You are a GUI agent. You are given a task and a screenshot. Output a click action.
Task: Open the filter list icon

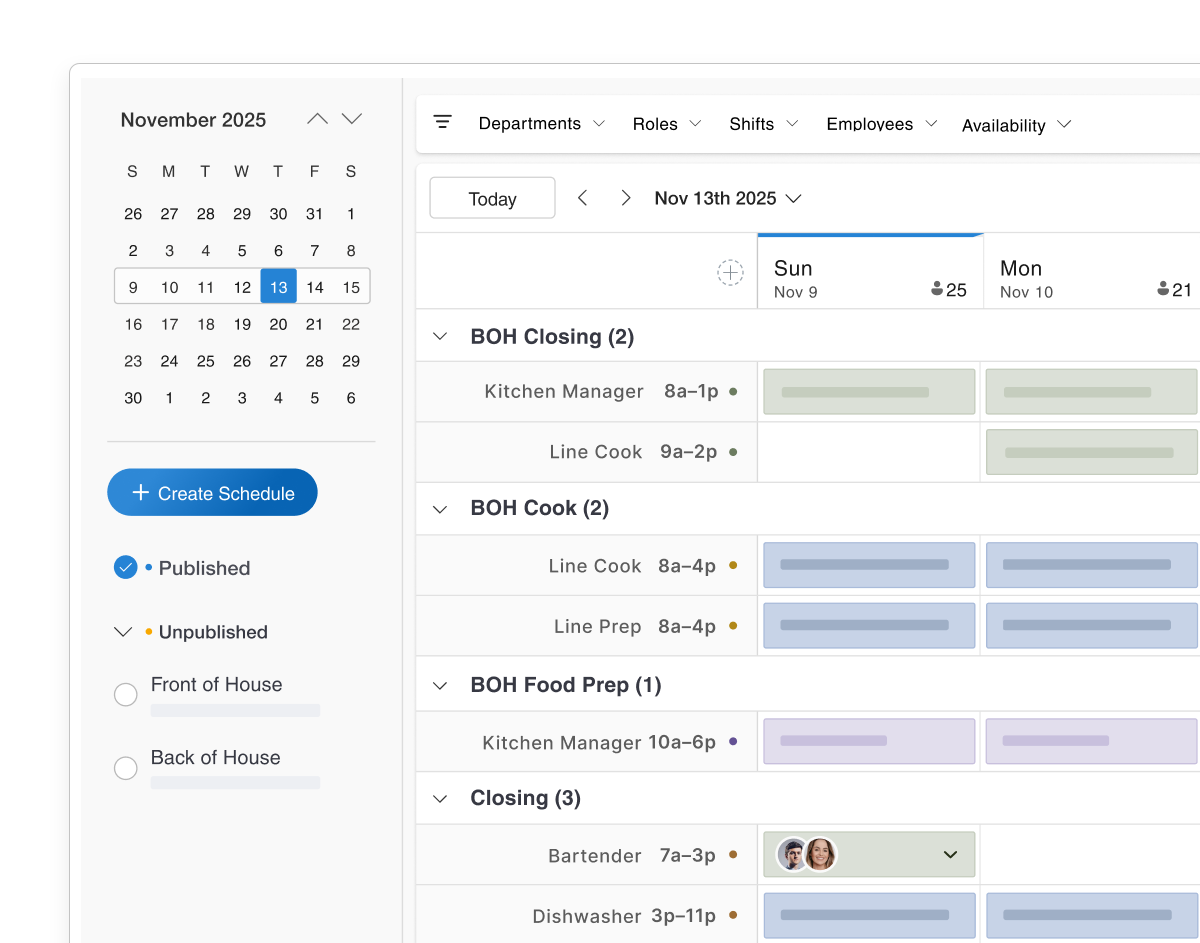tap(442, 122)
